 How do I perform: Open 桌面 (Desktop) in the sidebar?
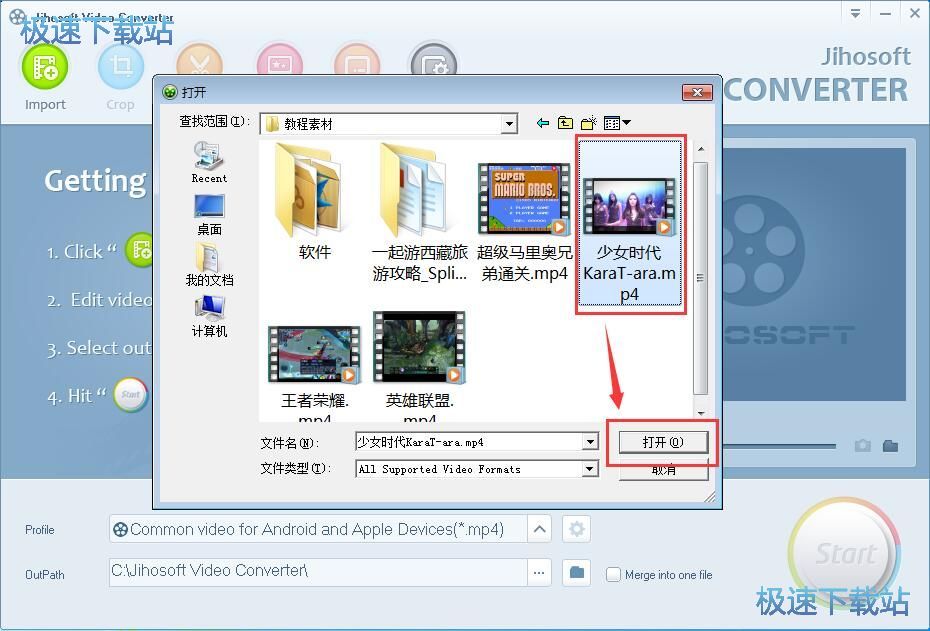(x=209, y=214)
